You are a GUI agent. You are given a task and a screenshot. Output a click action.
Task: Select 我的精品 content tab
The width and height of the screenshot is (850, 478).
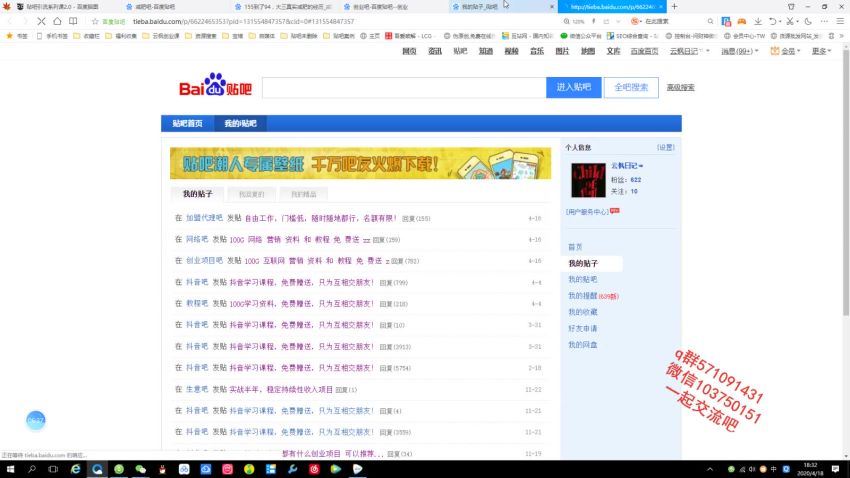[x=304, y=194]
